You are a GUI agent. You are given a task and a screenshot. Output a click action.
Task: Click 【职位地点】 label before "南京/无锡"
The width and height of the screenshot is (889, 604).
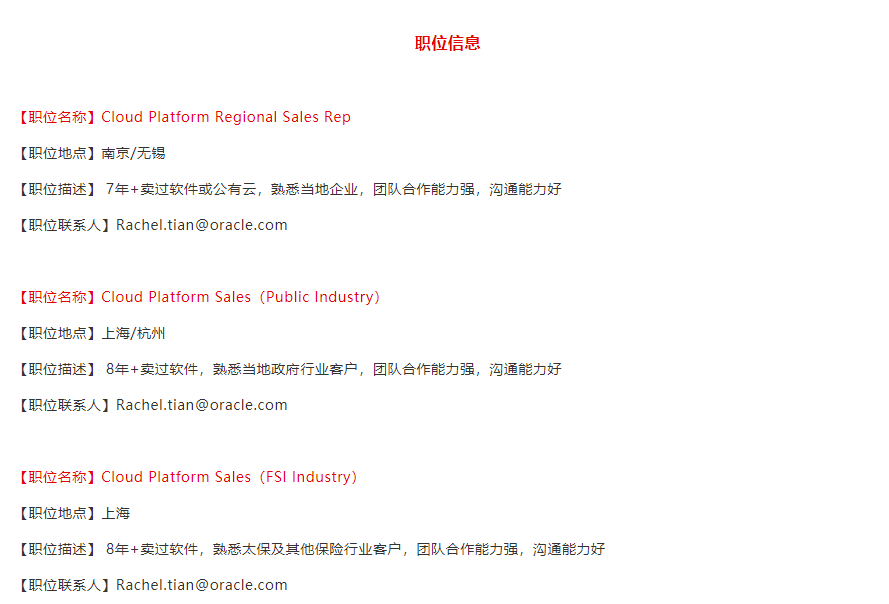click(x=58, y=153)
